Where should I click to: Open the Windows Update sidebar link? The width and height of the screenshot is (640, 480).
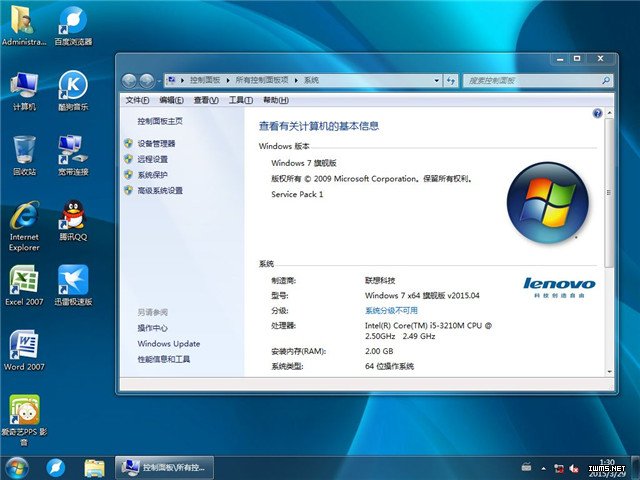pyautogui.click(x=169, y=343)
